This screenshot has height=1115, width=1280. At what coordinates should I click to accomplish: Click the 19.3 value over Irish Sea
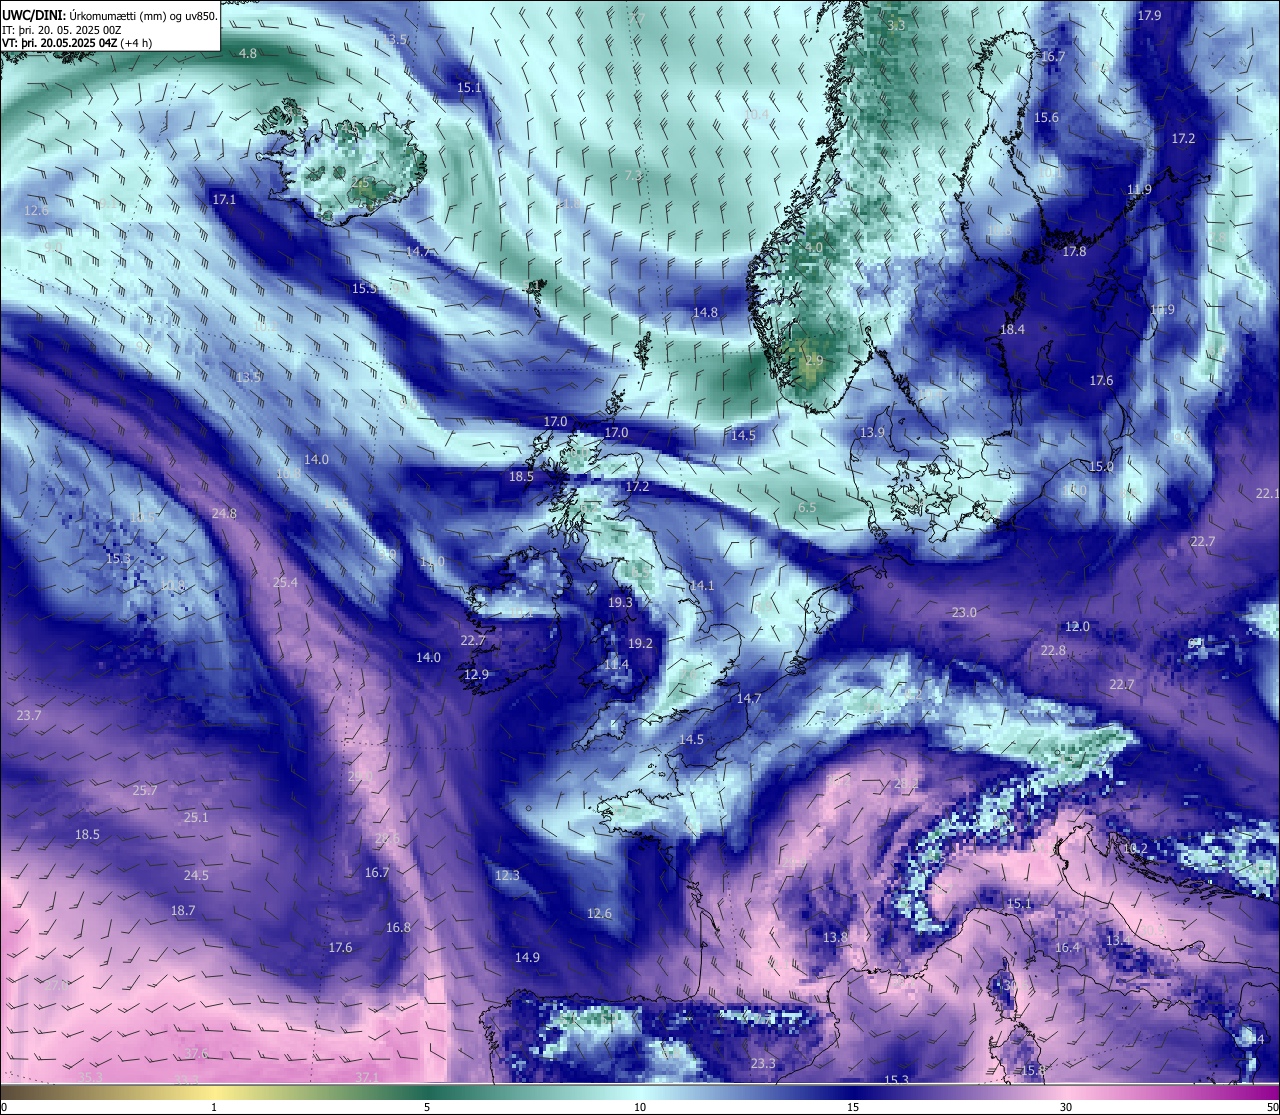click(620, 602)
